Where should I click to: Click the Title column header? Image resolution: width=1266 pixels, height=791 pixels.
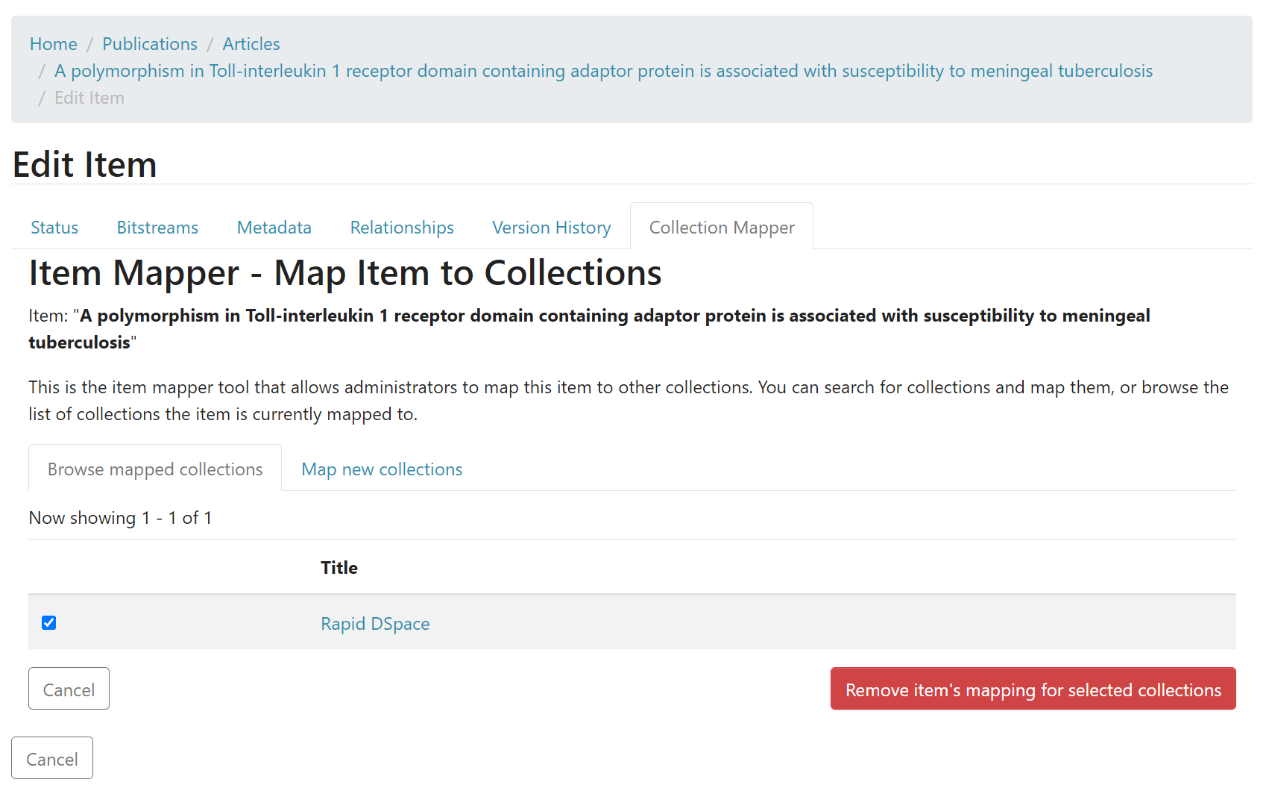coord(339,568)
